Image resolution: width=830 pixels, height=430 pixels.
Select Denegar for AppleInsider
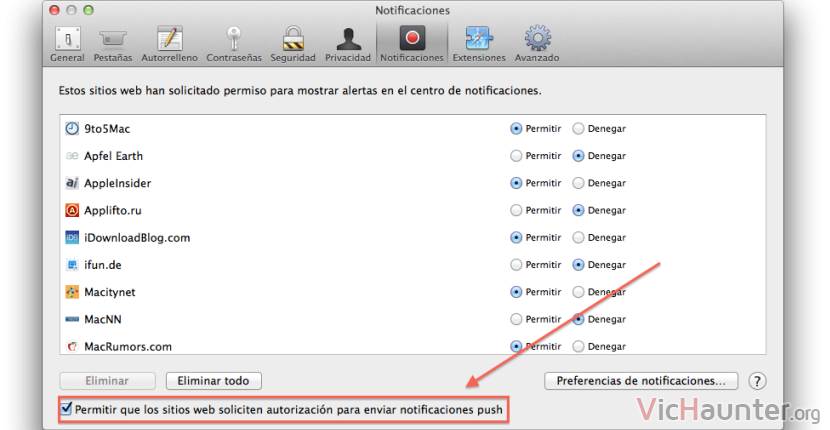click(578, 183)
